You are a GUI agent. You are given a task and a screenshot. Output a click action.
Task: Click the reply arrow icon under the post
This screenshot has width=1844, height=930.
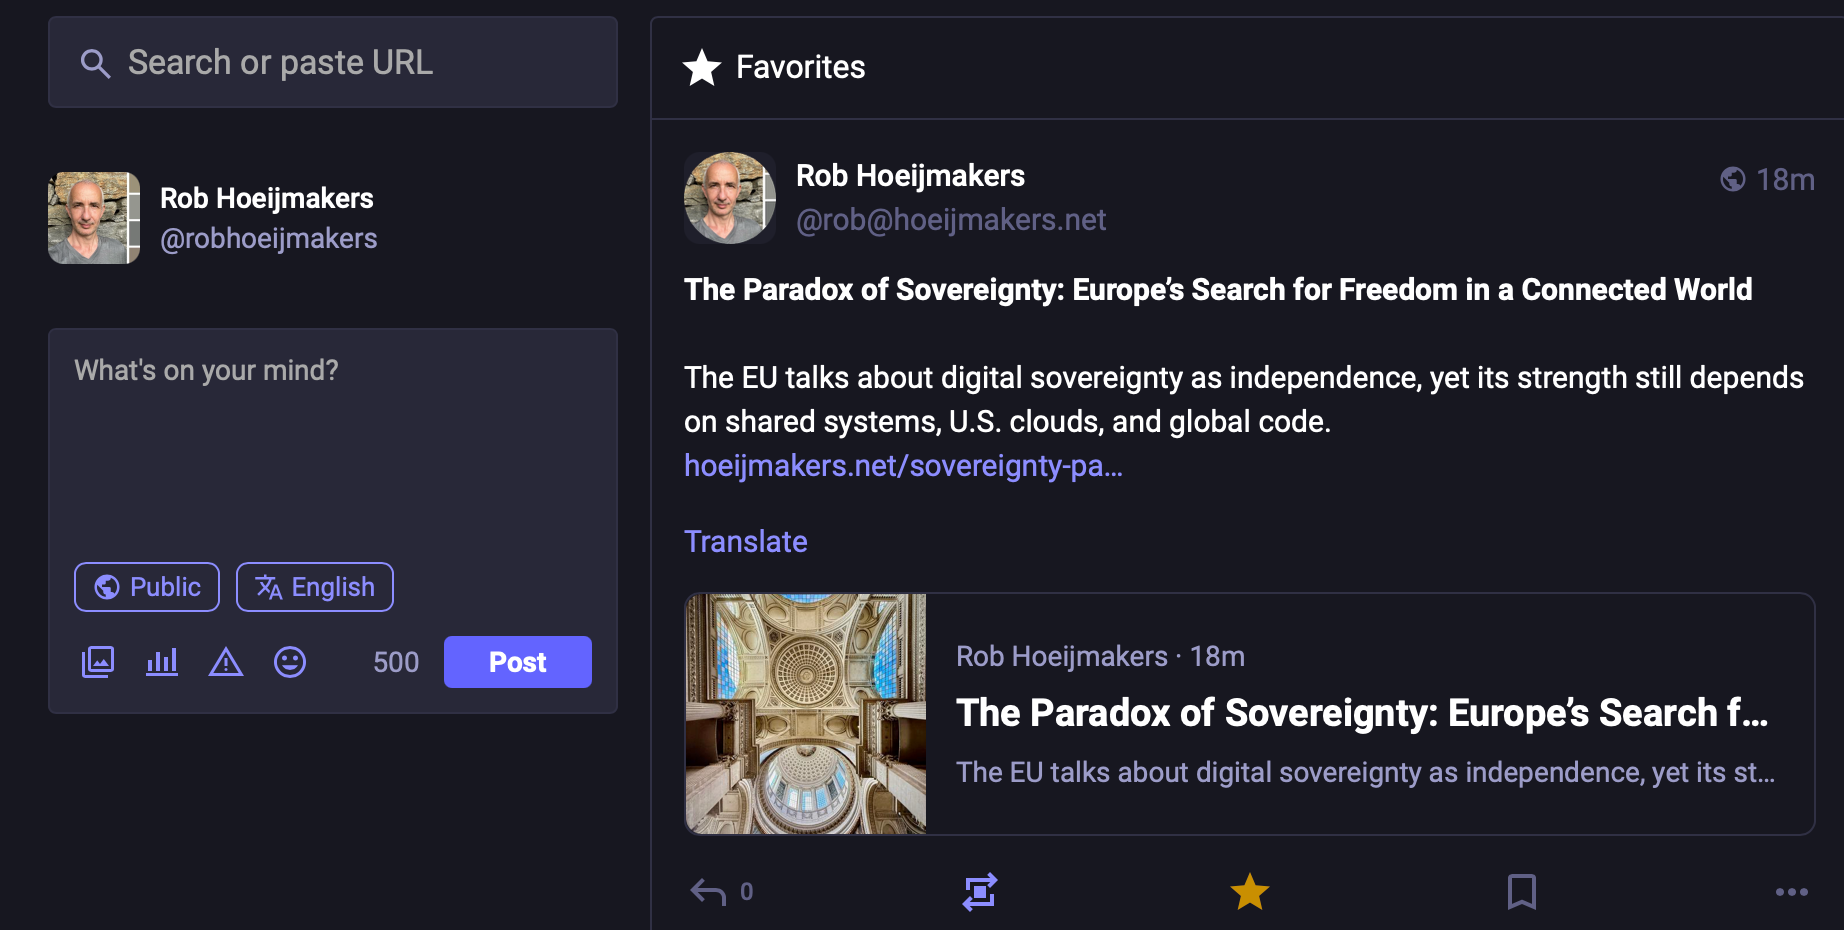click(x=709, y=891)
